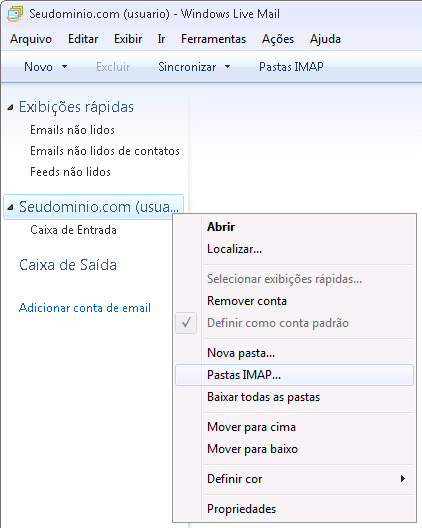Collapse the Exibições rápidas section triangle
422x528 pixels.
coord(10,107)
